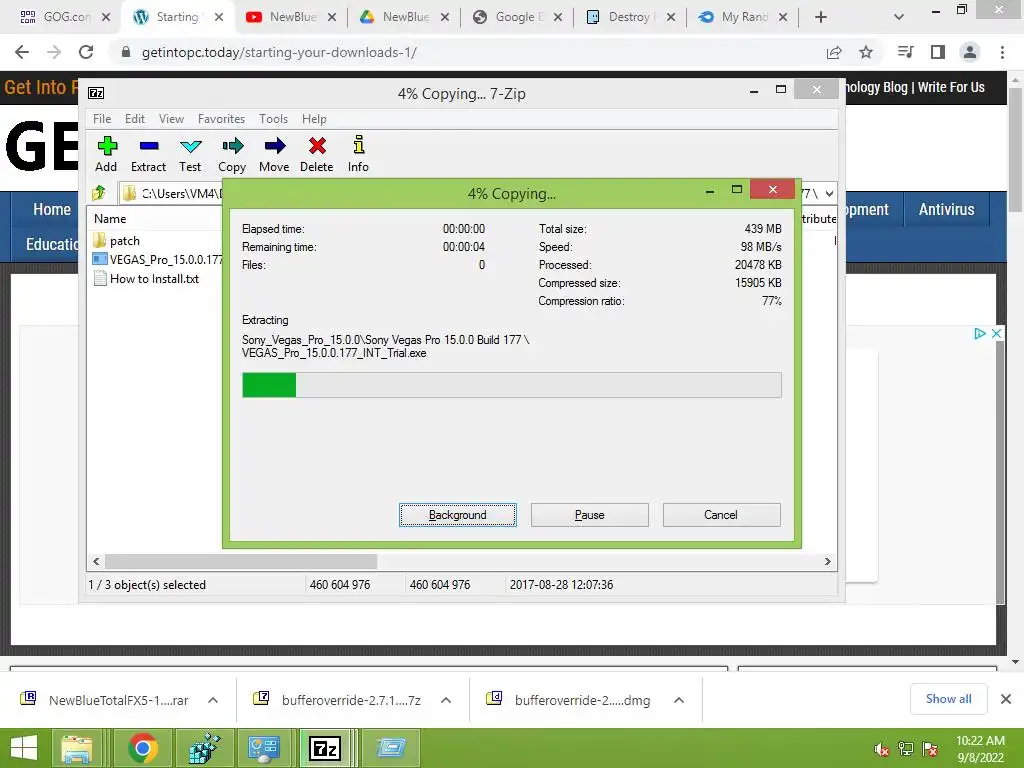
Task: Open the Home nav link on website
Action: pyautogui.click(x=52, y=210)
